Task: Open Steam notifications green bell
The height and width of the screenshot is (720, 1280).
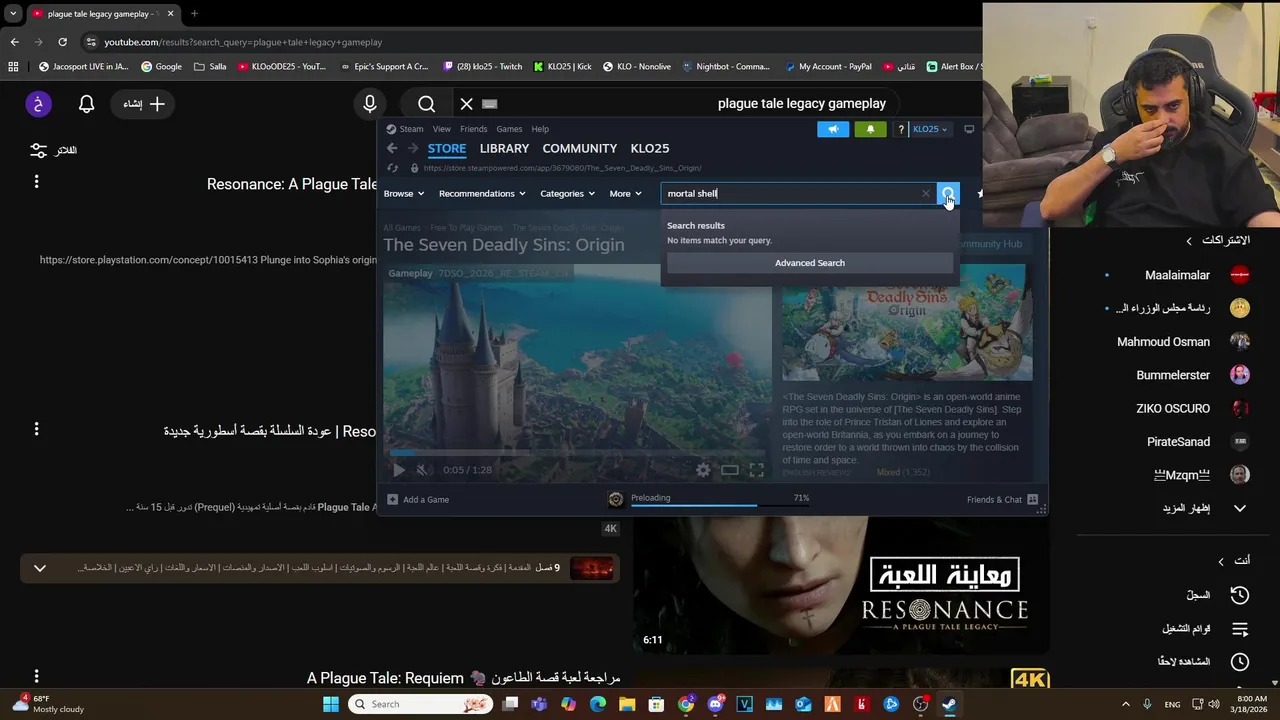Action: 870,129
